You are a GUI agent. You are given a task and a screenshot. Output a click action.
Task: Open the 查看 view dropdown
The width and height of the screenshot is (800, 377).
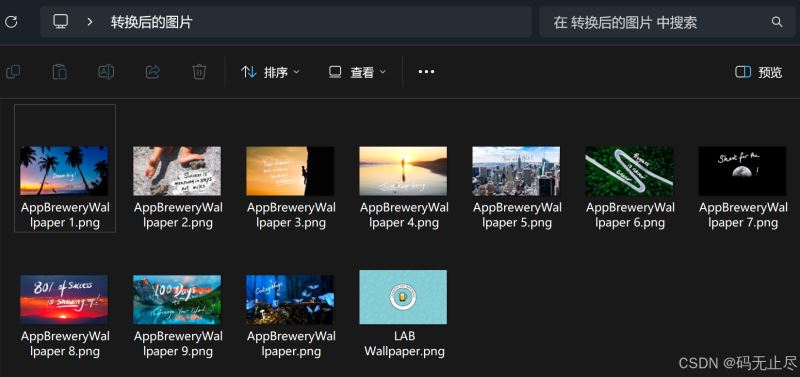point(357,72)
